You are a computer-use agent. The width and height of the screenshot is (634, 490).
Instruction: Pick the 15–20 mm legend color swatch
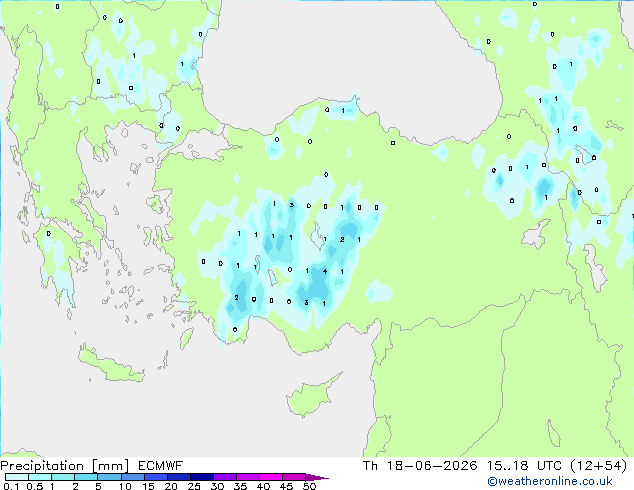(155, 477)
